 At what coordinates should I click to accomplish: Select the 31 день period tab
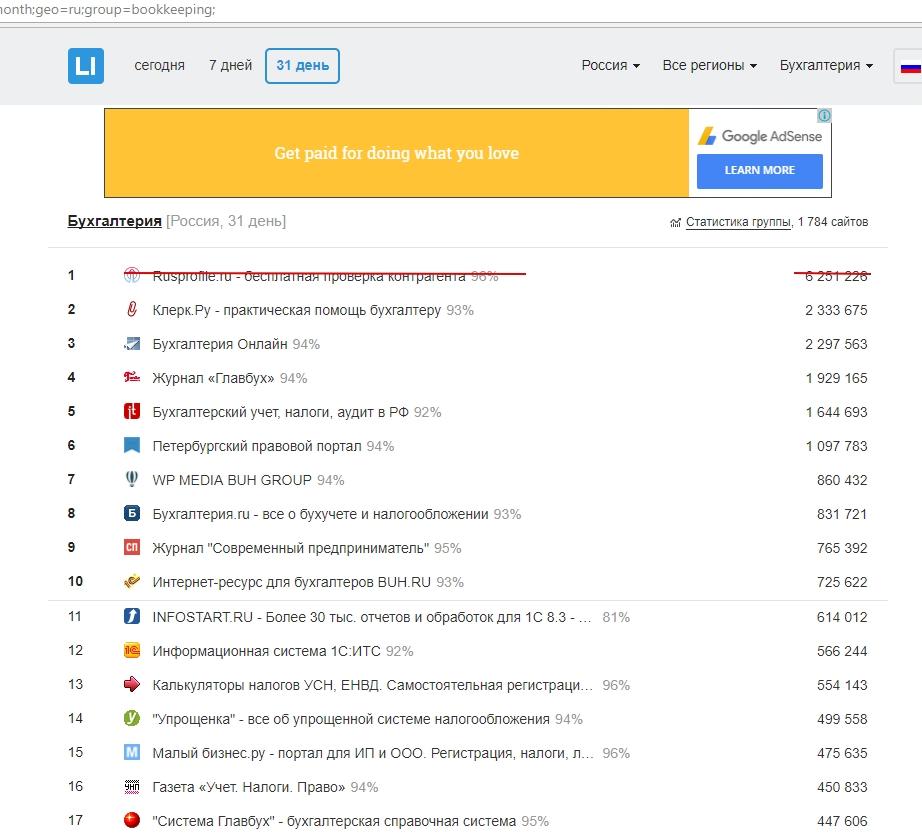click(302, 66)
